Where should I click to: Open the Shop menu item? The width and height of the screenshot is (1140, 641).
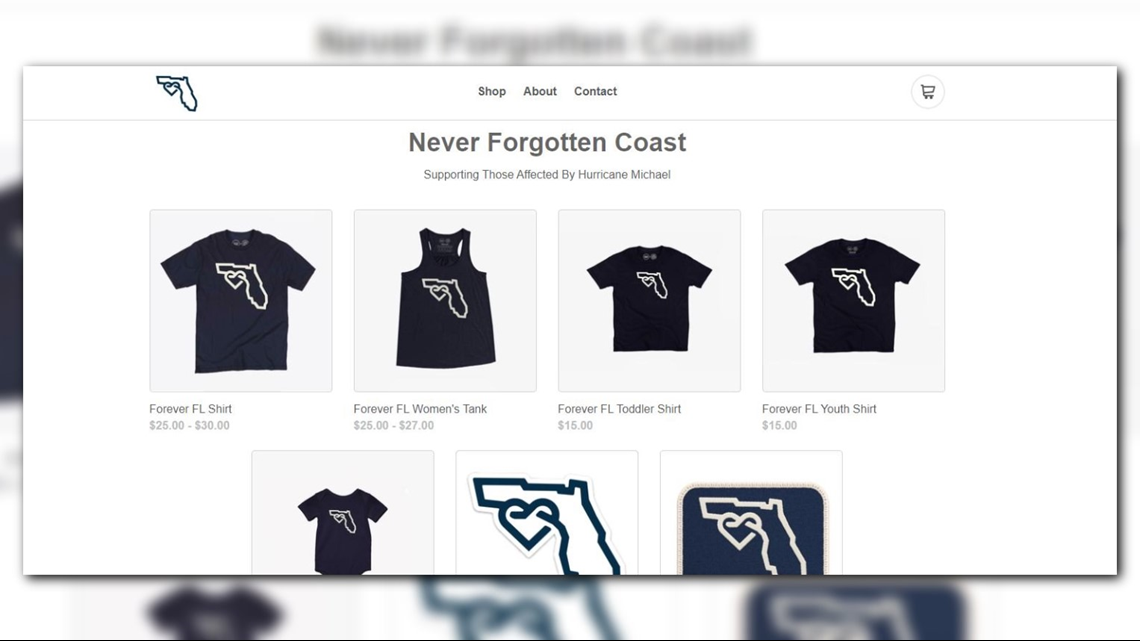[491, 92]
